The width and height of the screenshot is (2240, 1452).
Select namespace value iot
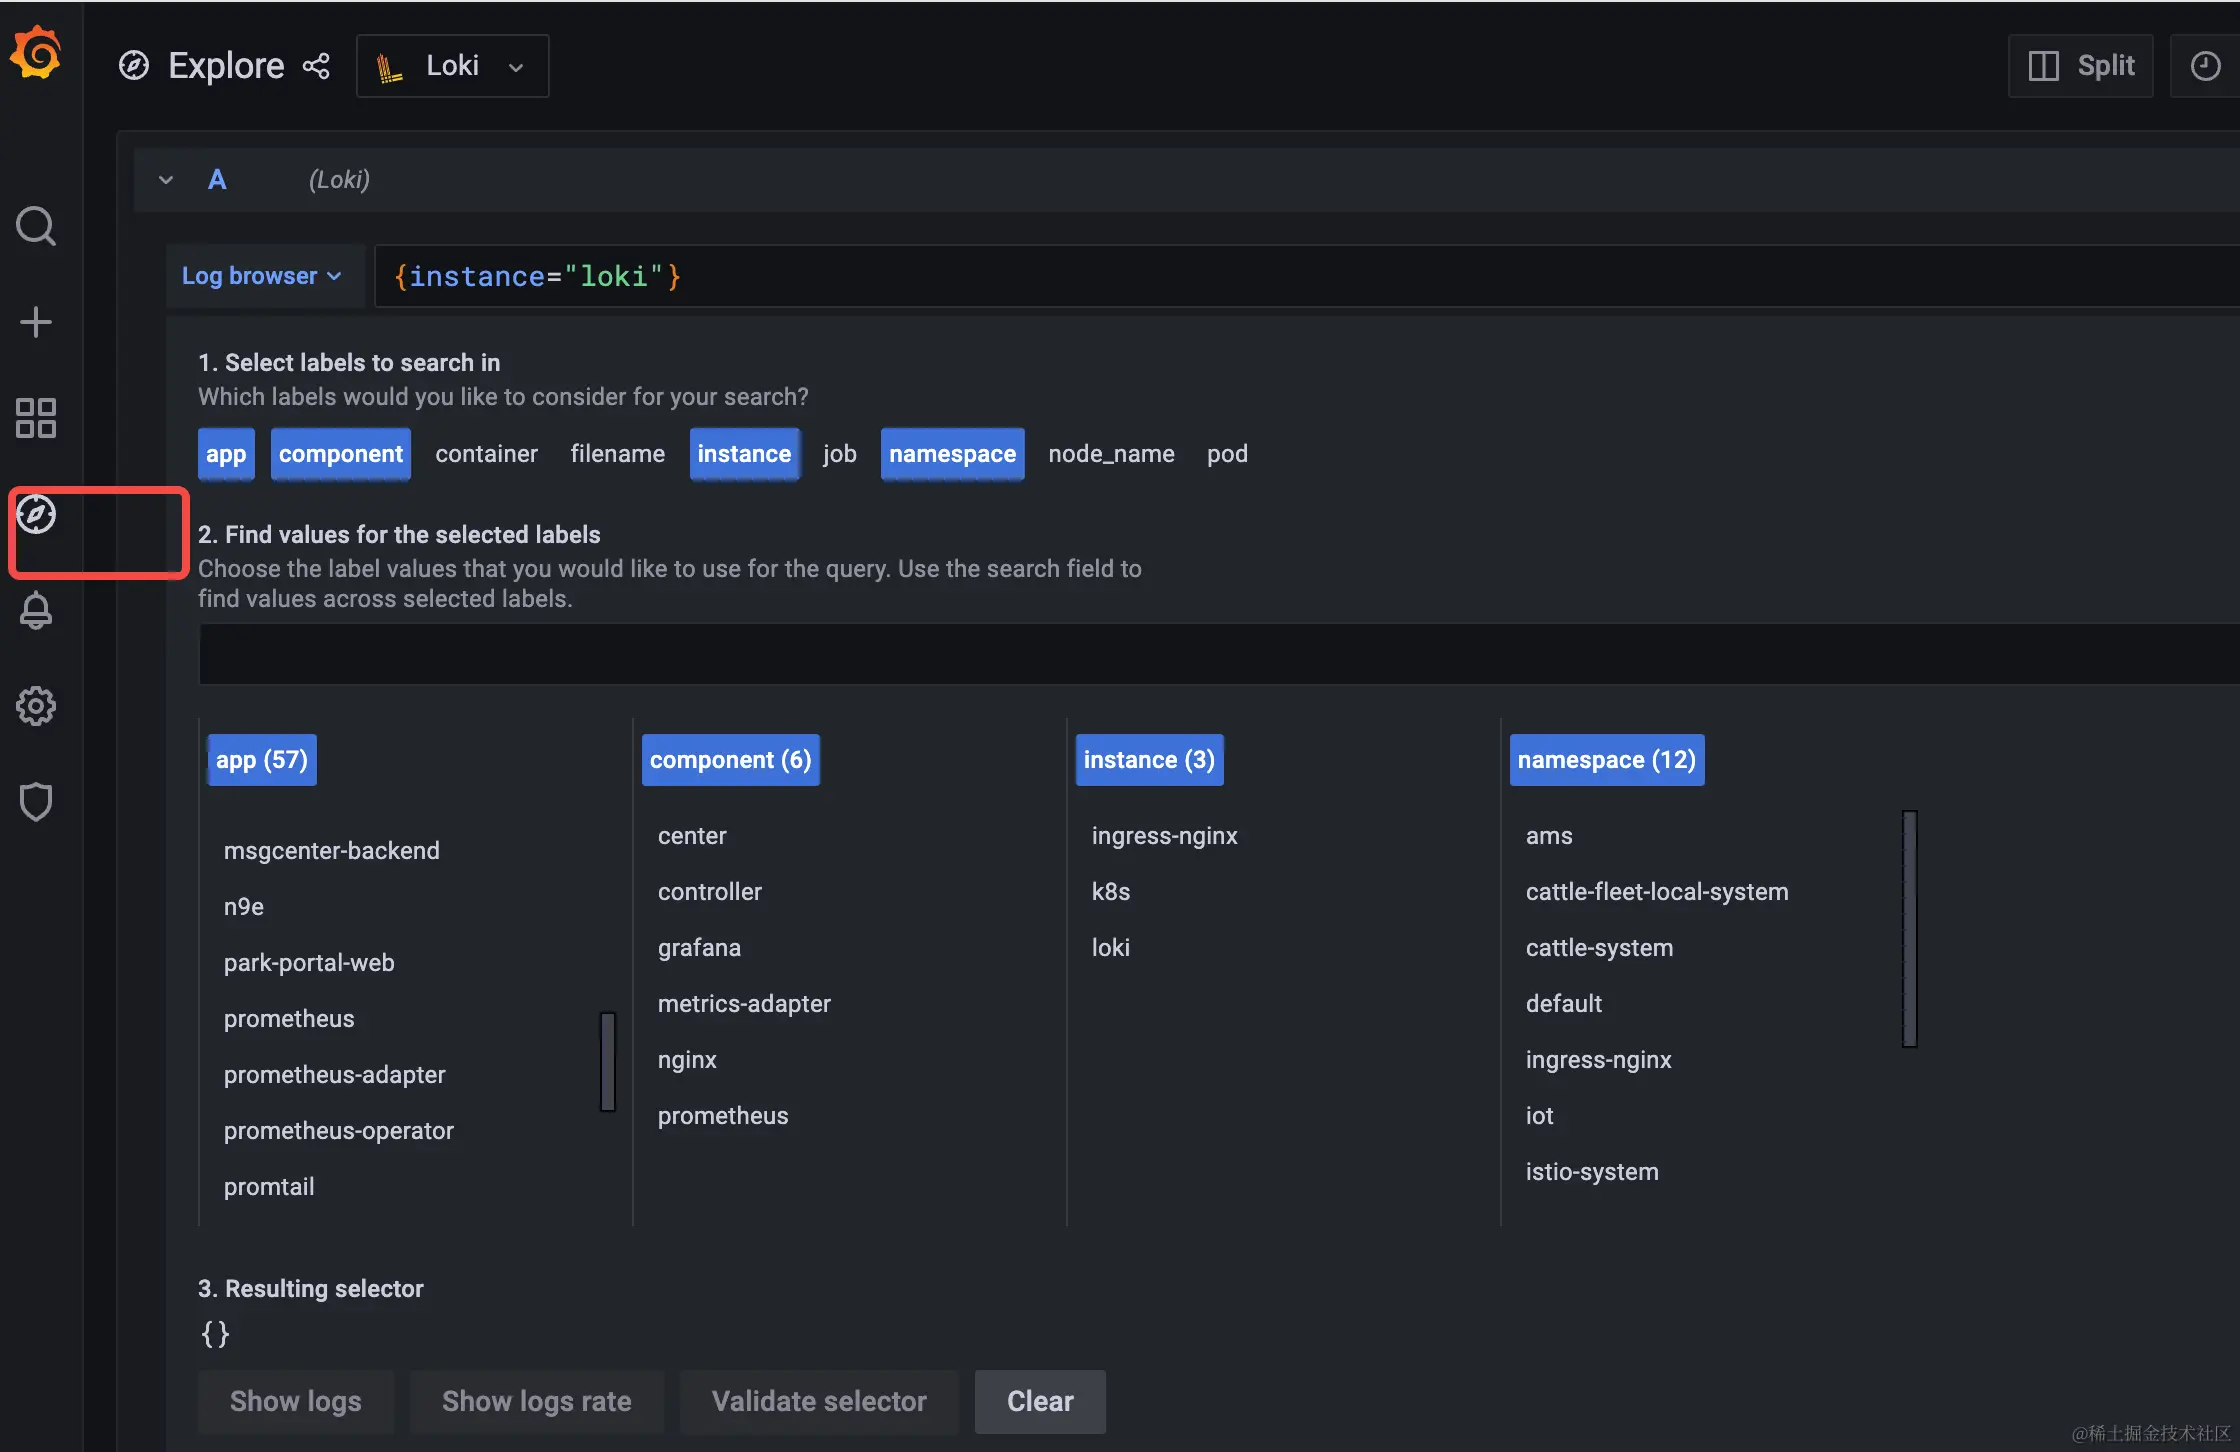1540,1116
